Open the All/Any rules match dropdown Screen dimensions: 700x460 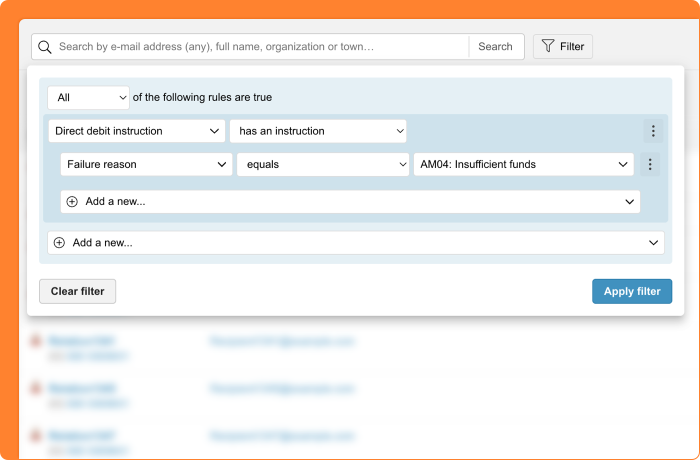[x=88, y=97]
